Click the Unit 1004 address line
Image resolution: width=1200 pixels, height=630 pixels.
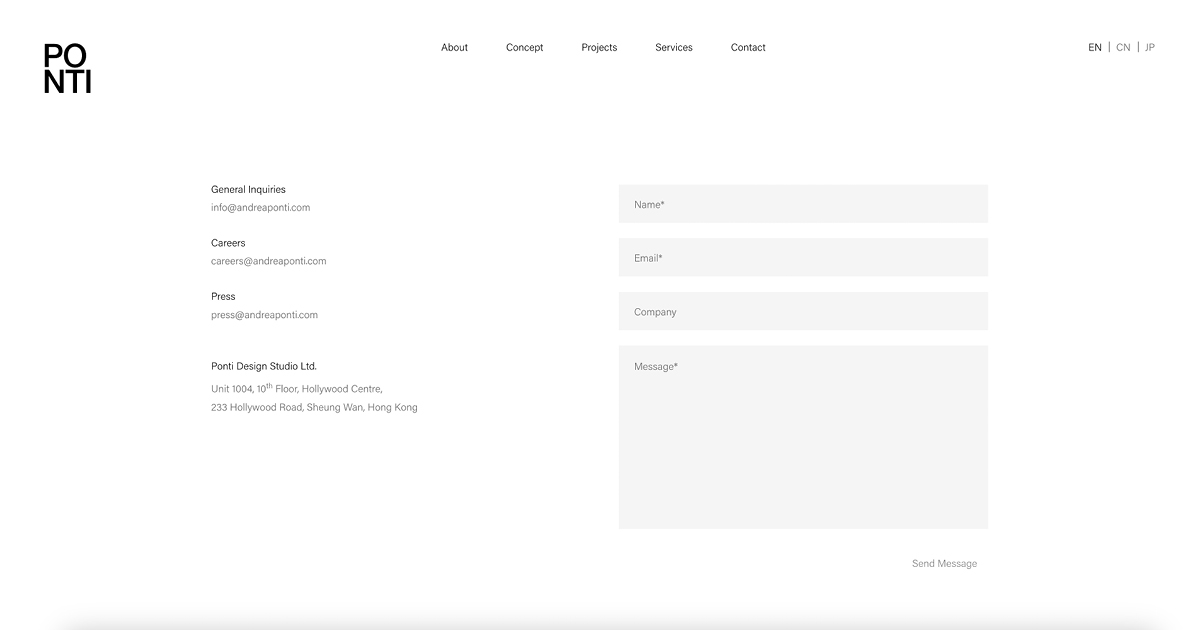[297, 388]
